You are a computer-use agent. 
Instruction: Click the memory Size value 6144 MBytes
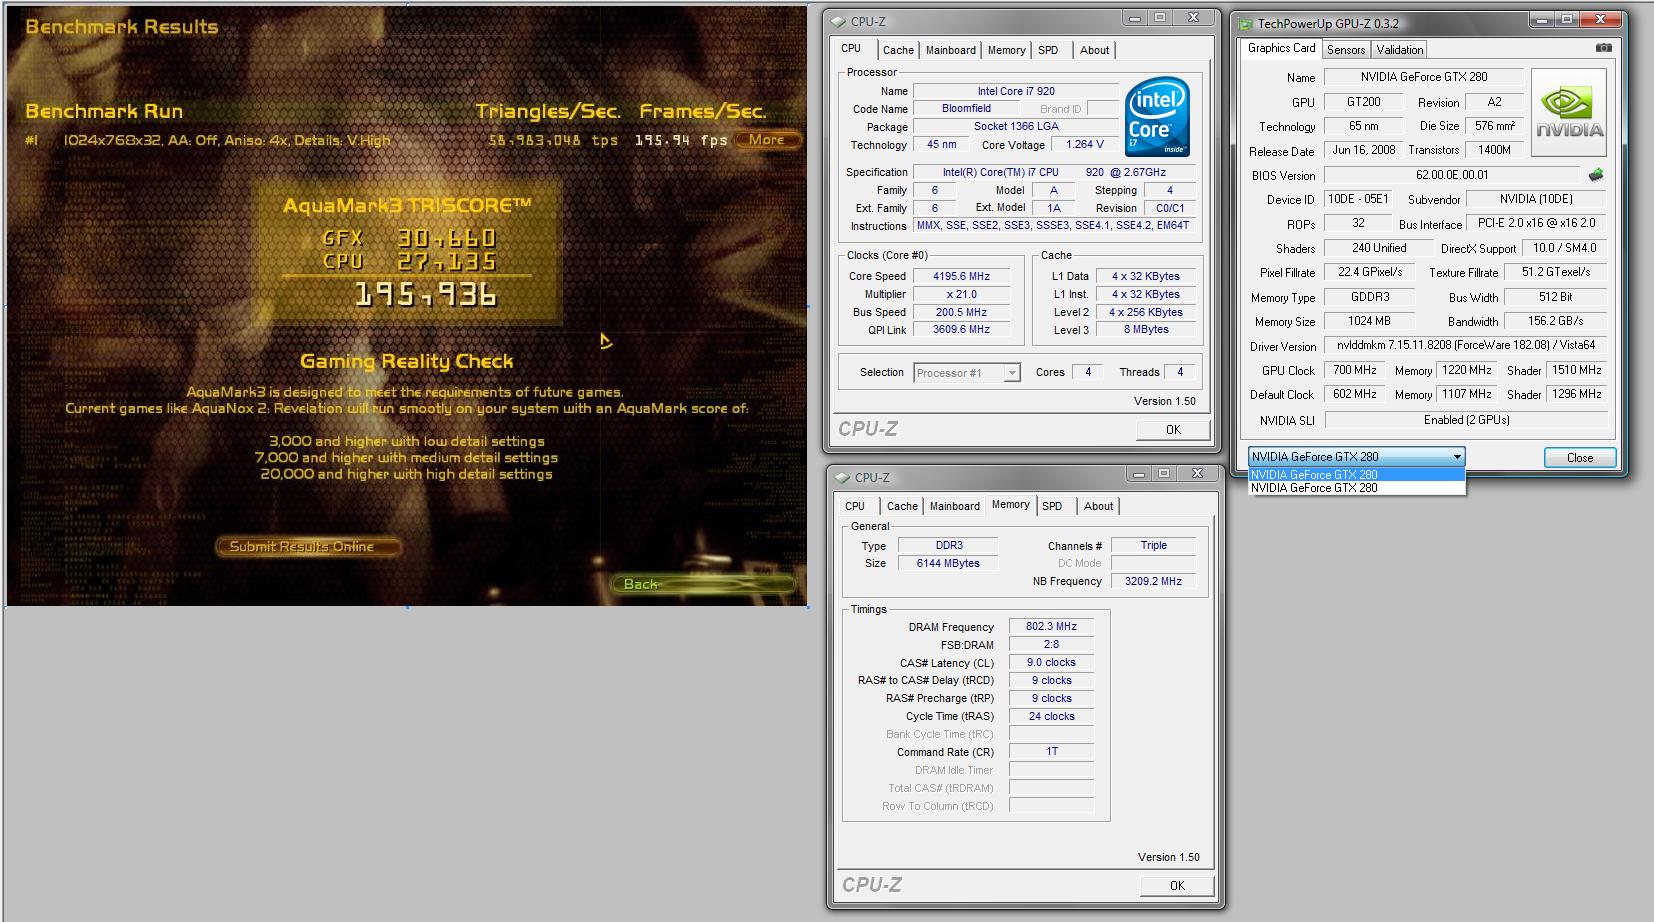click(948, 563)
